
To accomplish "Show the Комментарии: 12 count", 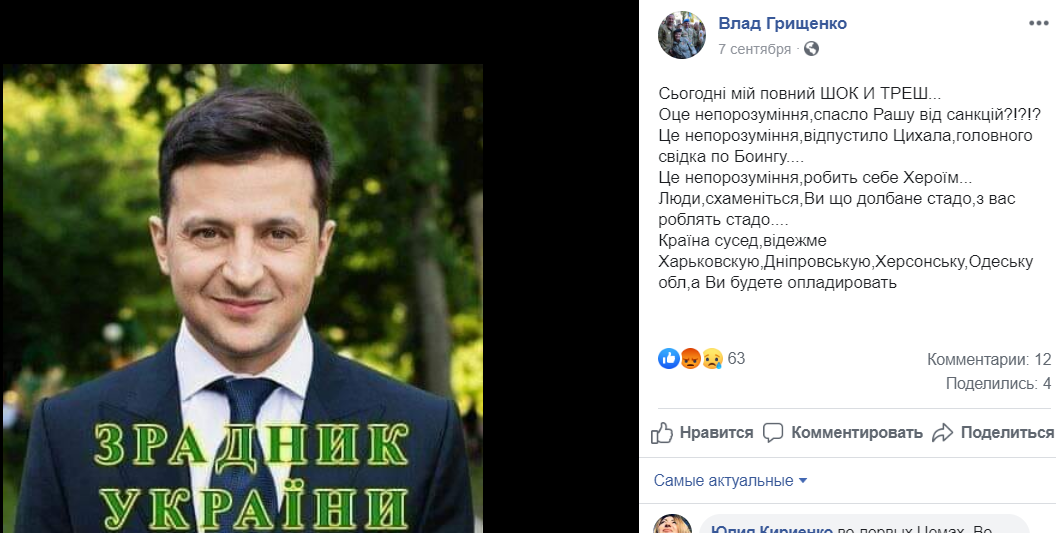I will tap(989, 359).
